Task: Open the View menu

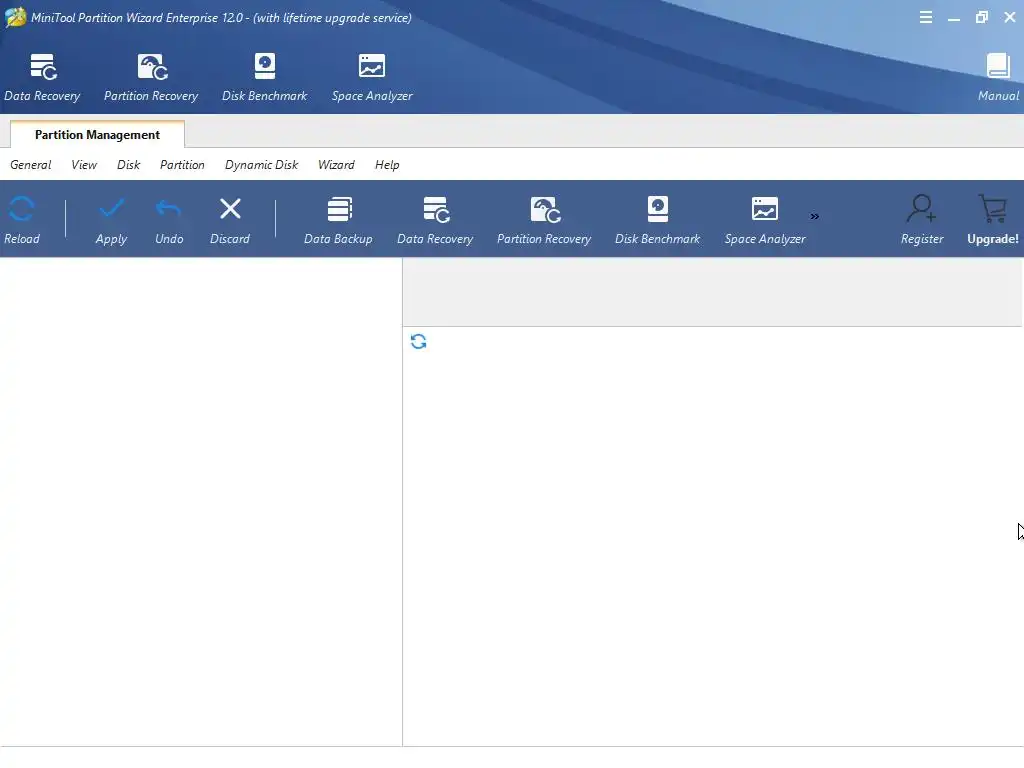Action: pos(84,165)
